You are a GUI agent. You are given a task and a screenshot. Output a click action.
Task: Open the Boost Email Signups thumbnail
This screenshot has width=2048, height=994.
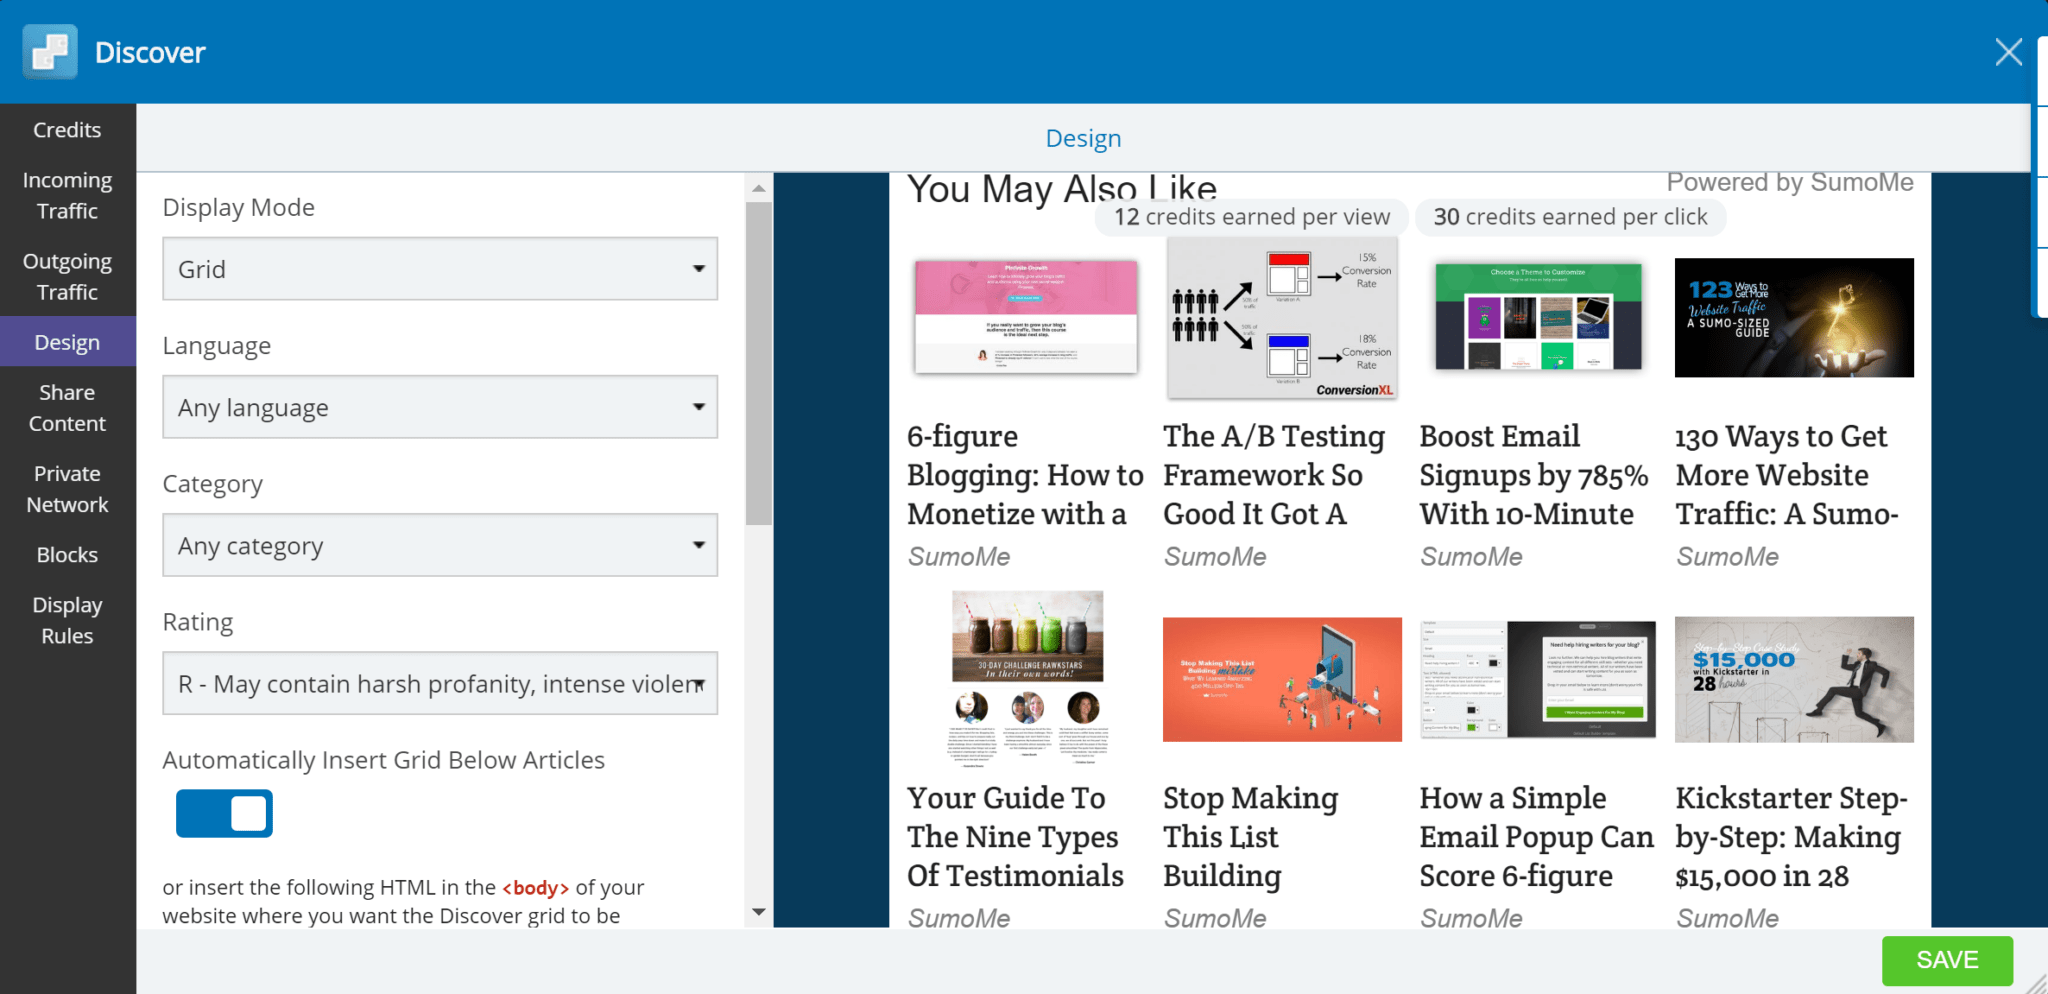click(x=1538, y=317)
